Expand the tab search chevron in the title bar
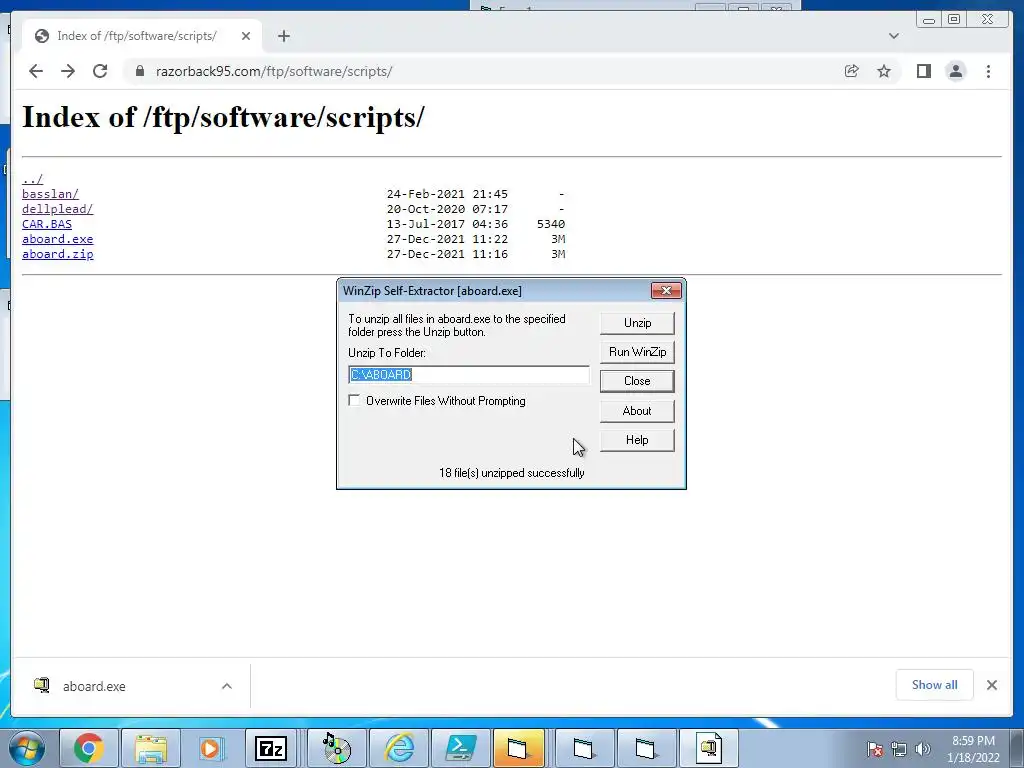The width and height of the screenshot is (1024, 768). click(894, 36)
